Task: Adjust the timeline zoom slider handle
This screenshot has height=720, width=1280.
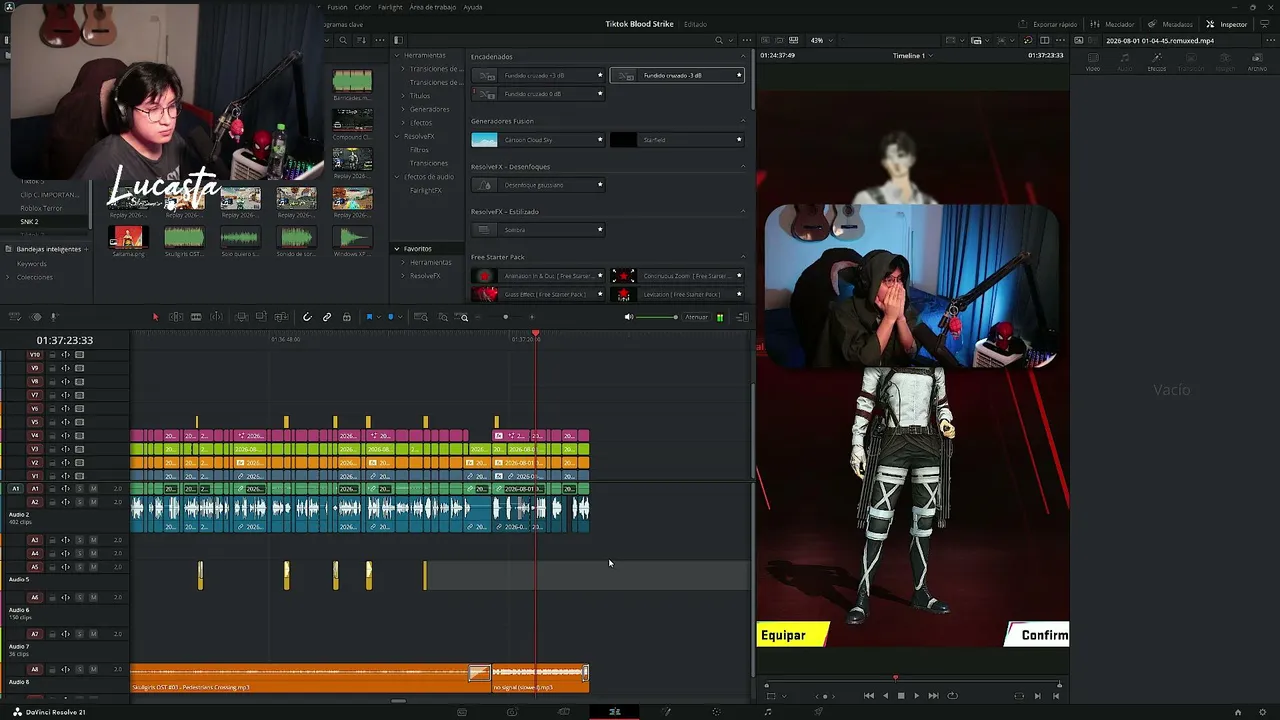Action: [x=505, y=317]
